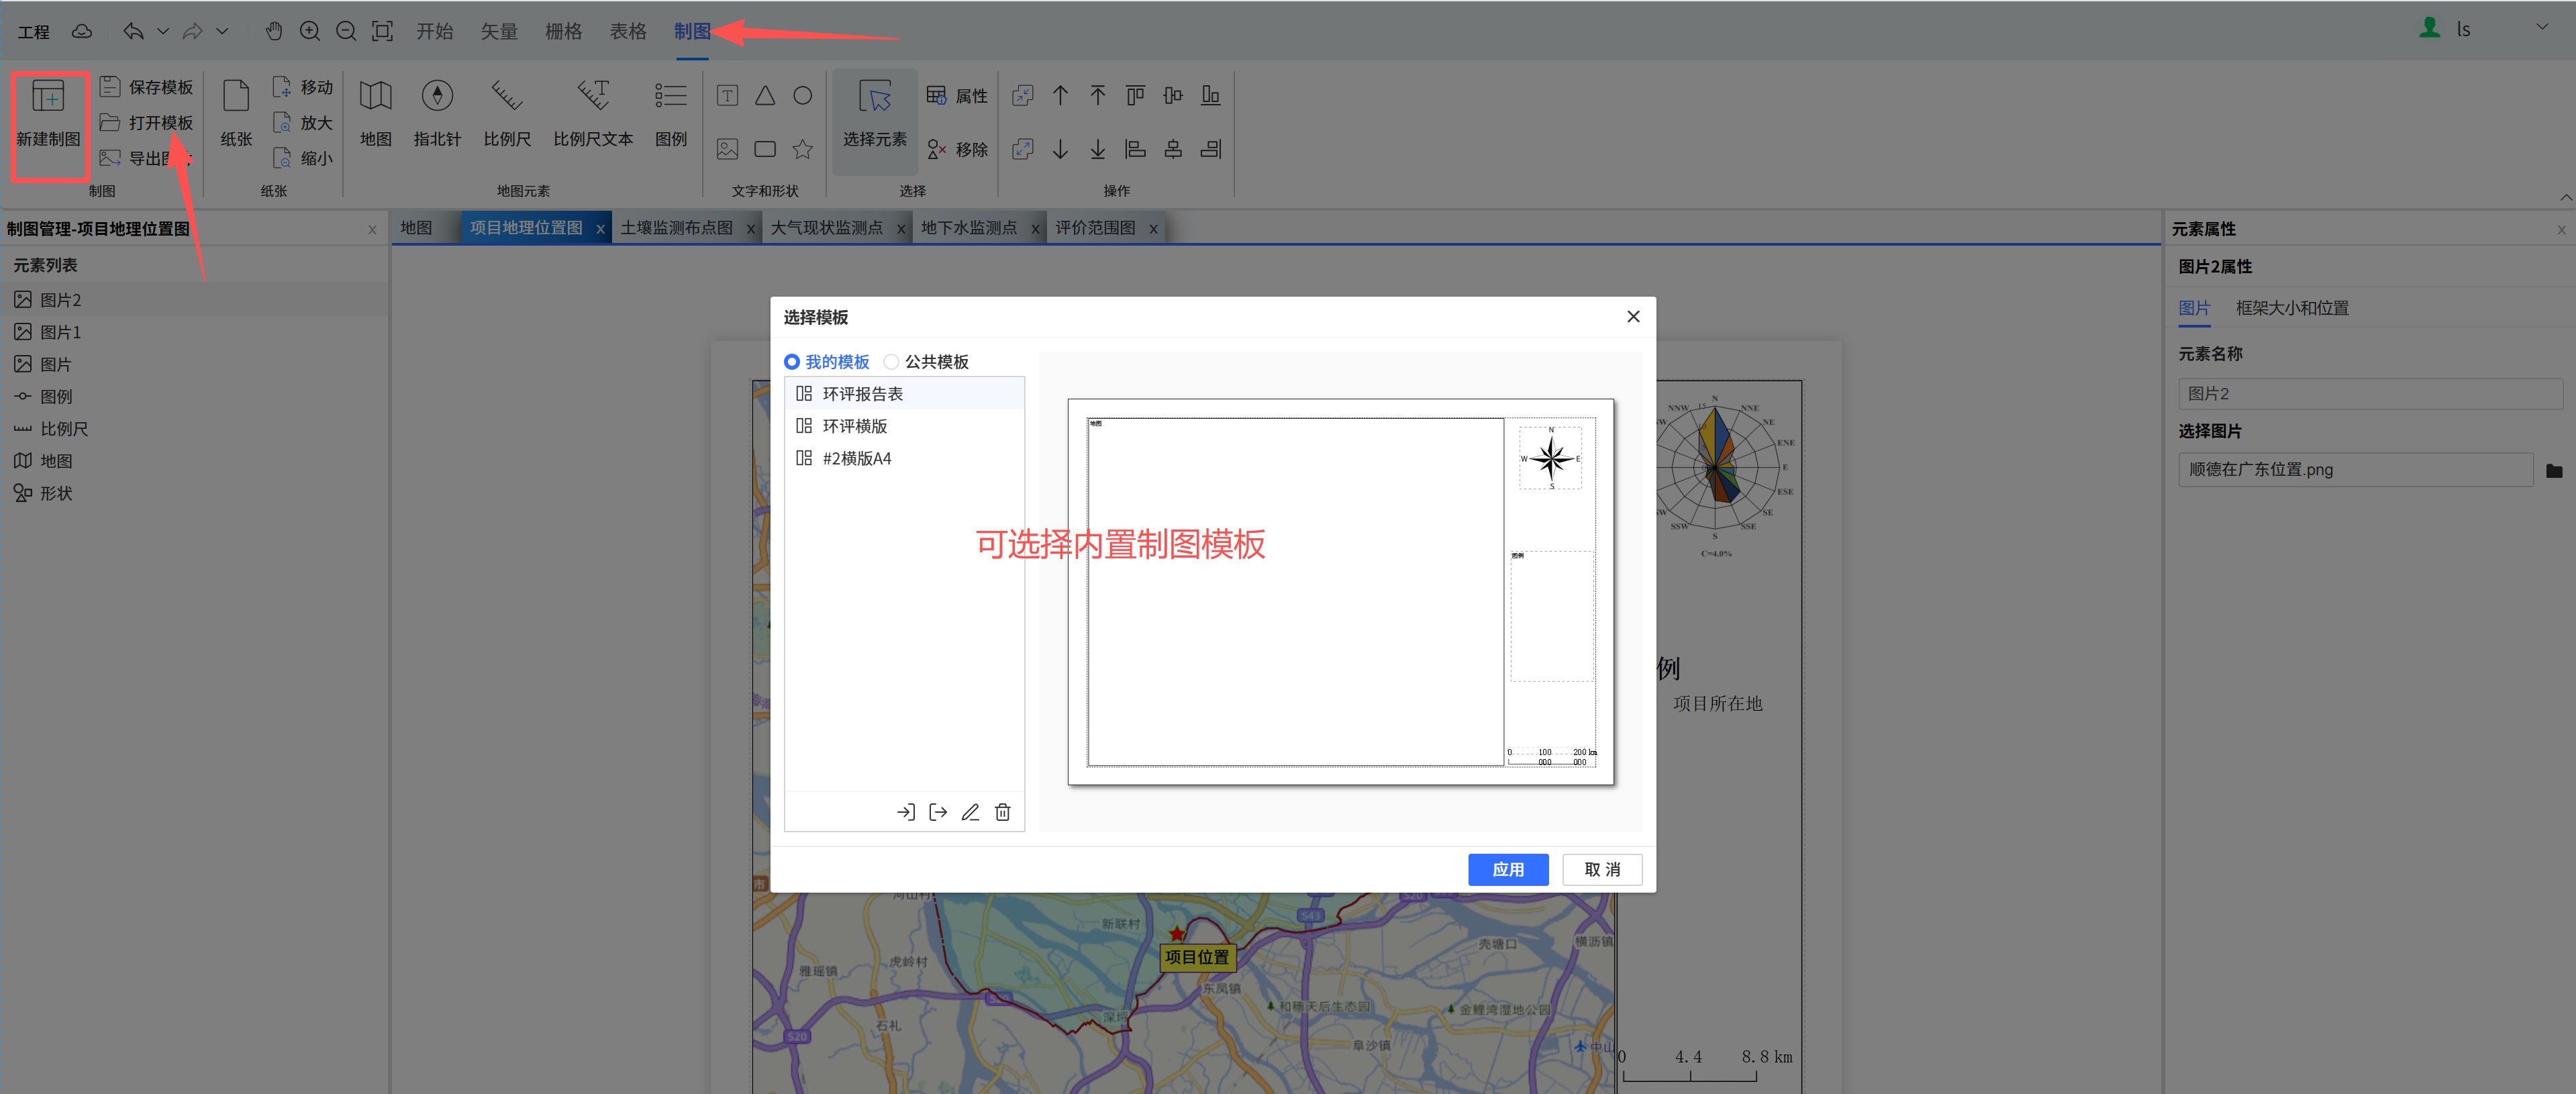Image resolution: width=2576 pixels, height=1094 pixels.
Task: Click the align right icon
Action: [x=1211, y=149]
